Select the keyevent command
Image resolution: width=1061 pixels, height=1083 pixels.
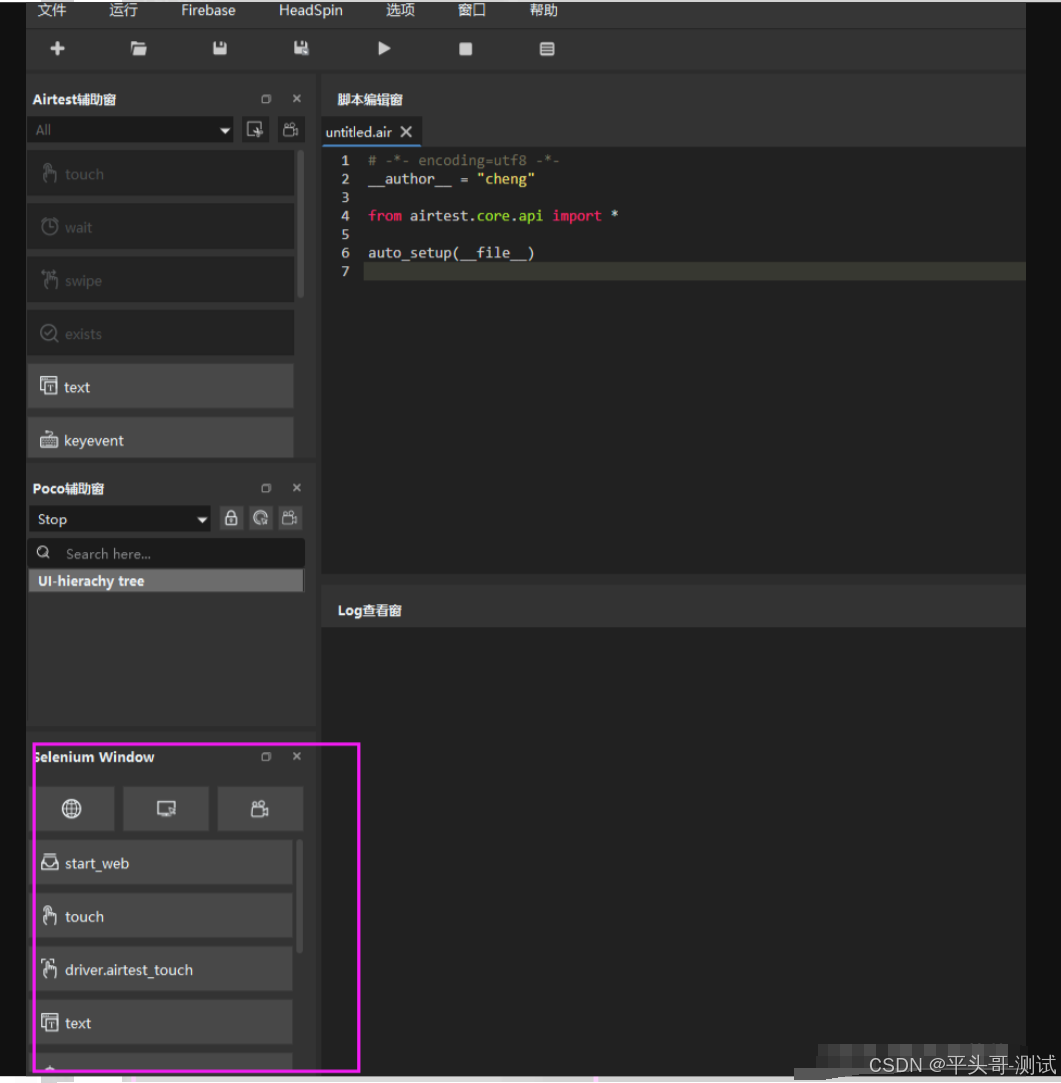[x=160, y=438]
